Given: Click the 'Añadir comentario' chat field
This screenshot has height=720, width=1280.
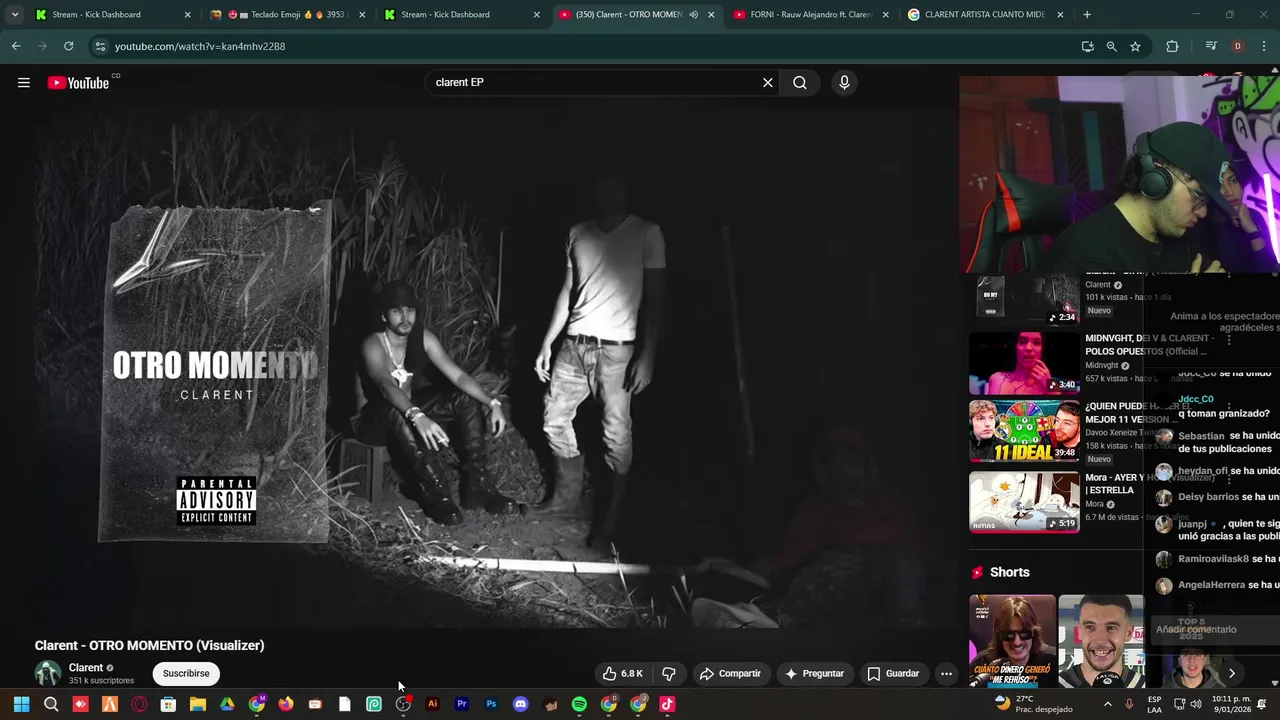Looking at the screenshot, I should click(x=1212, y=630).
